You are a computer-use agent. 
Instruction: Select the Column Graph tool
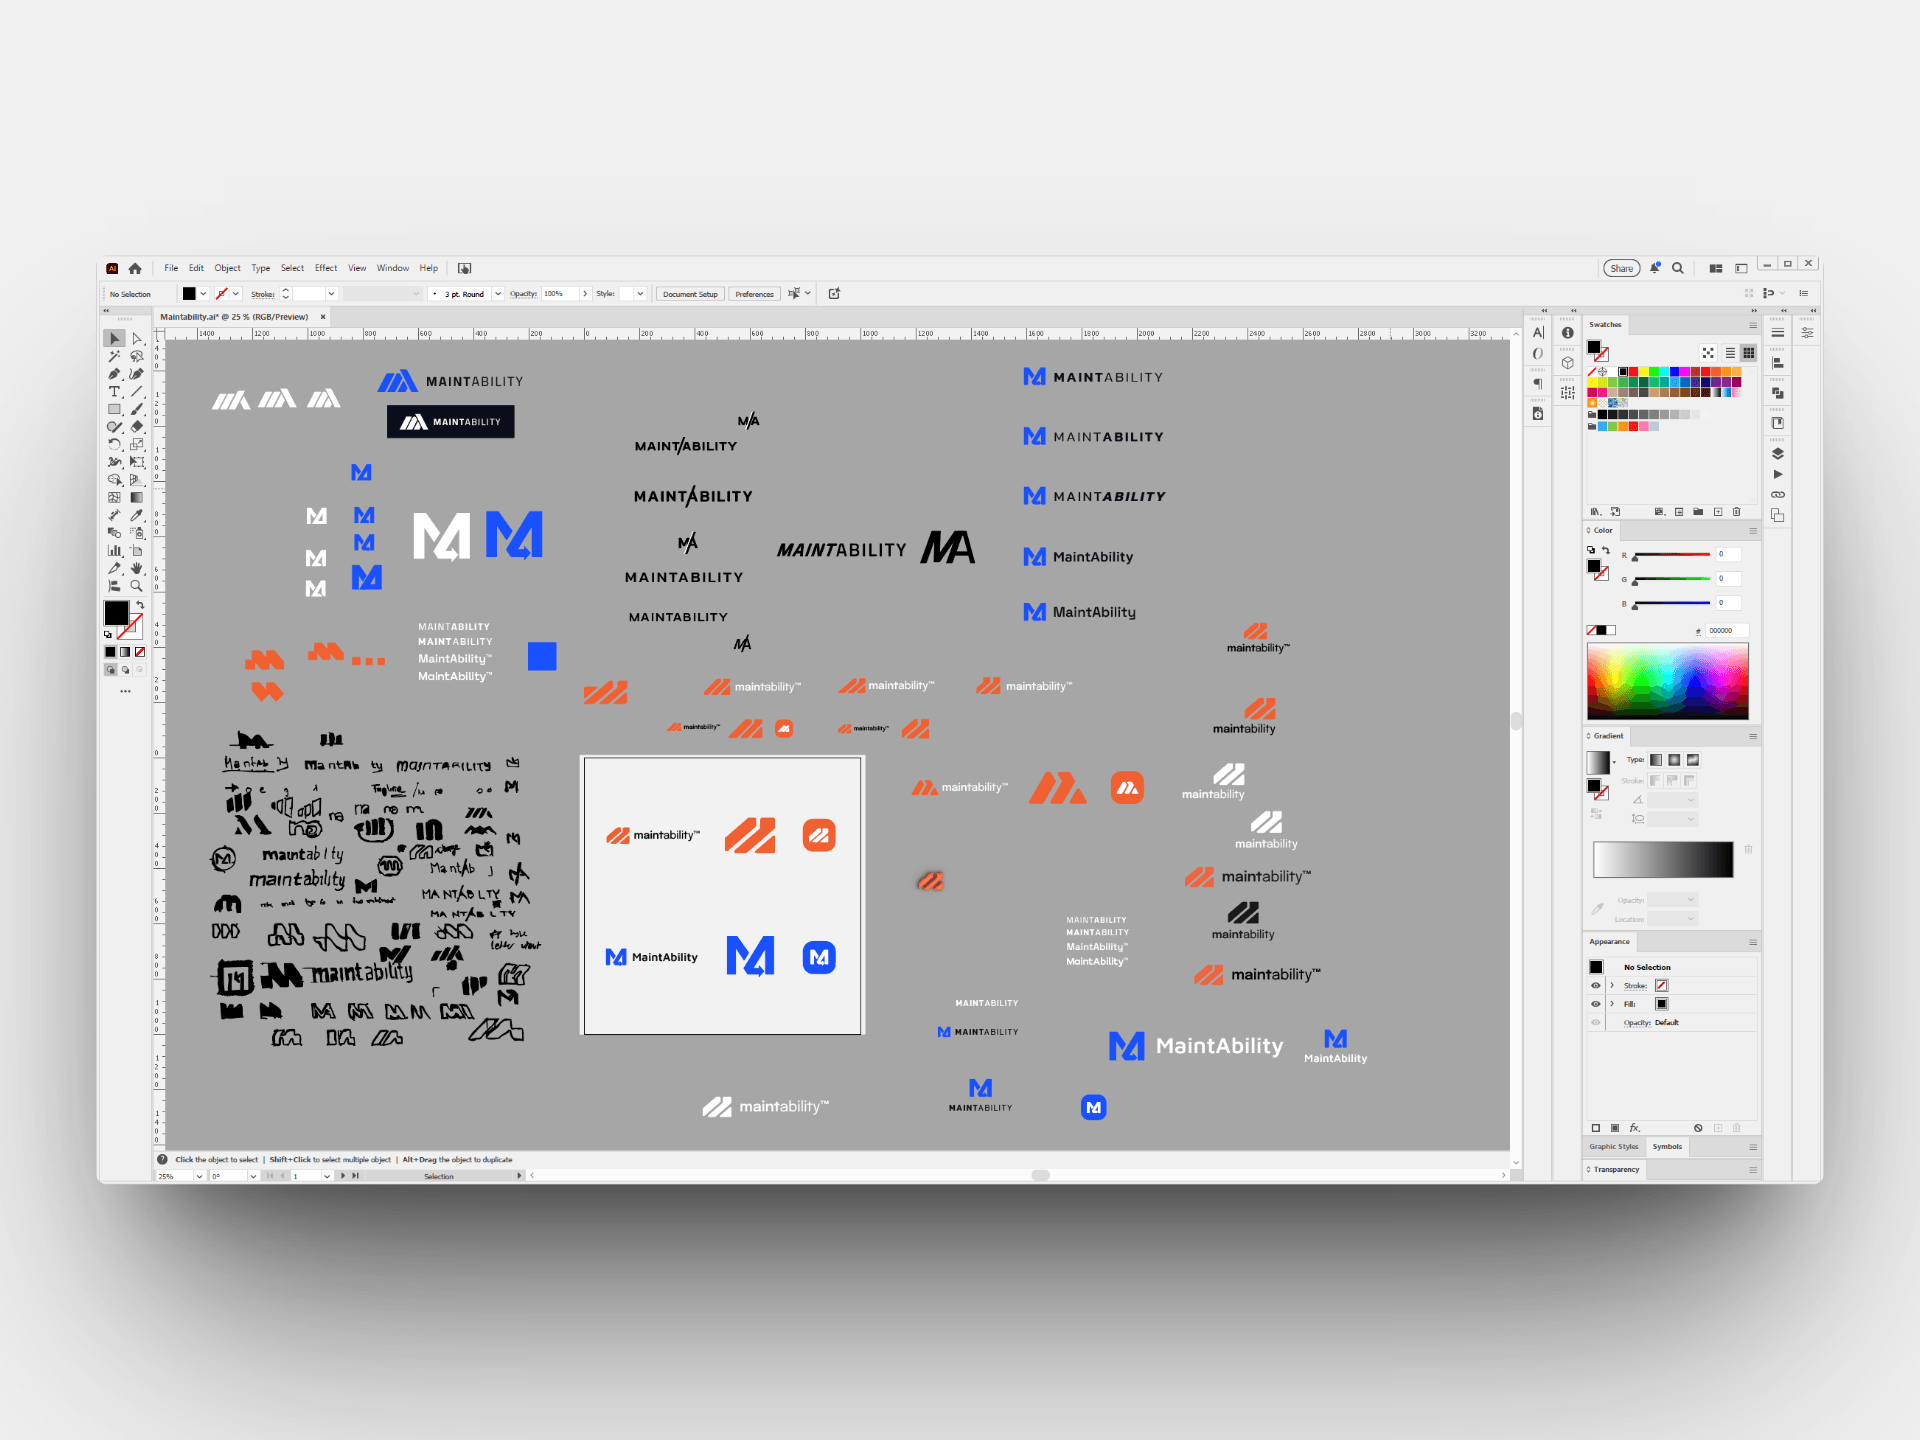tap(115, 550)
